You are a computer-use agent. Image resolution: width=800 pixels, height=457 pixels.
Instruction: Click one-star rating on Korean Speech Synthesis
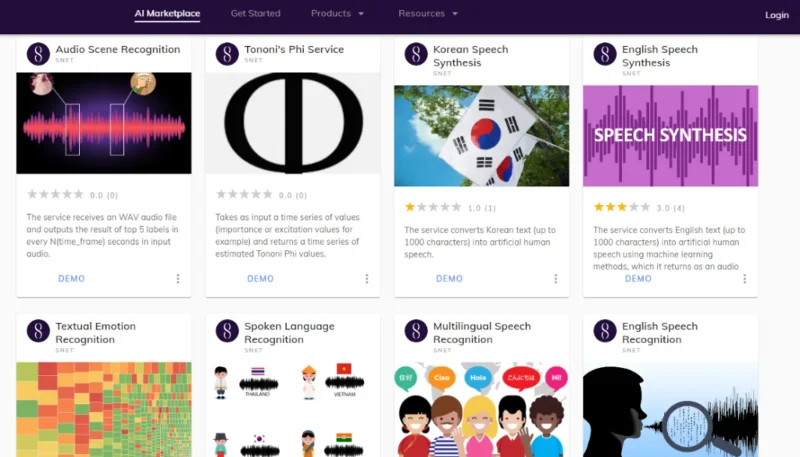[x=433, y=207]
